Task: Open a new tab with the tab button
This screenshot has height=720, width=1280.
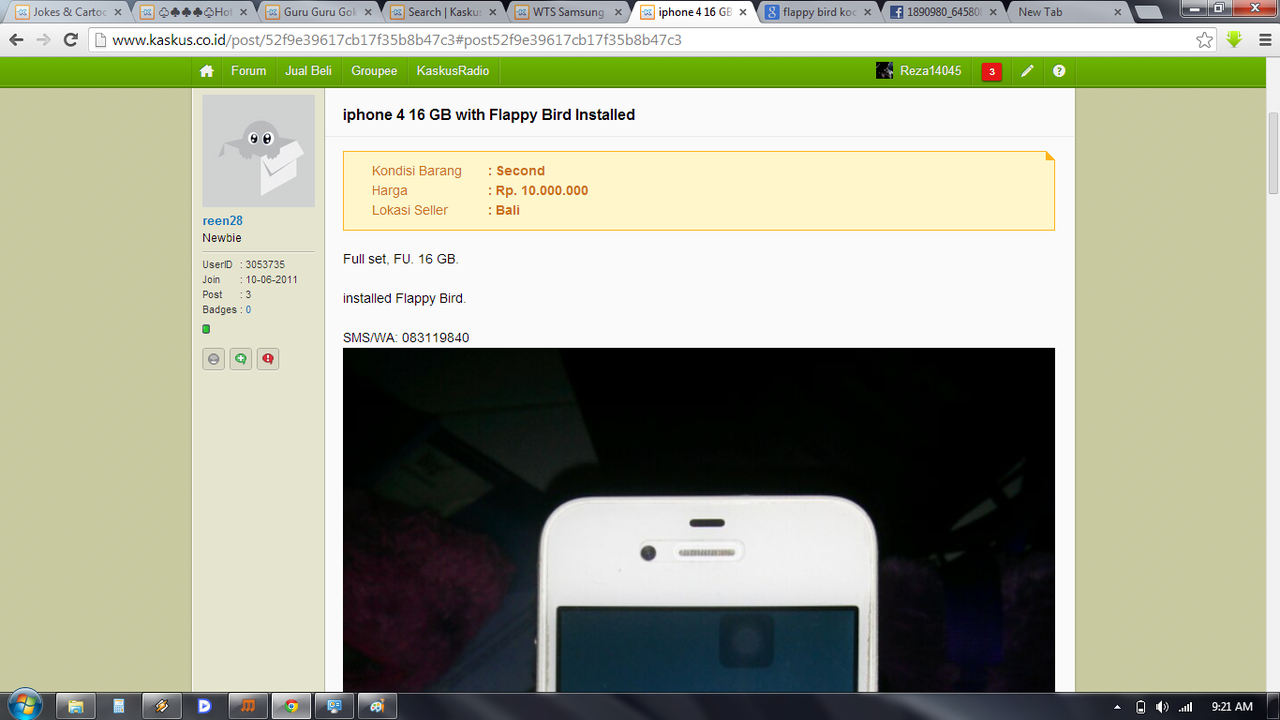Action: 1148,12
